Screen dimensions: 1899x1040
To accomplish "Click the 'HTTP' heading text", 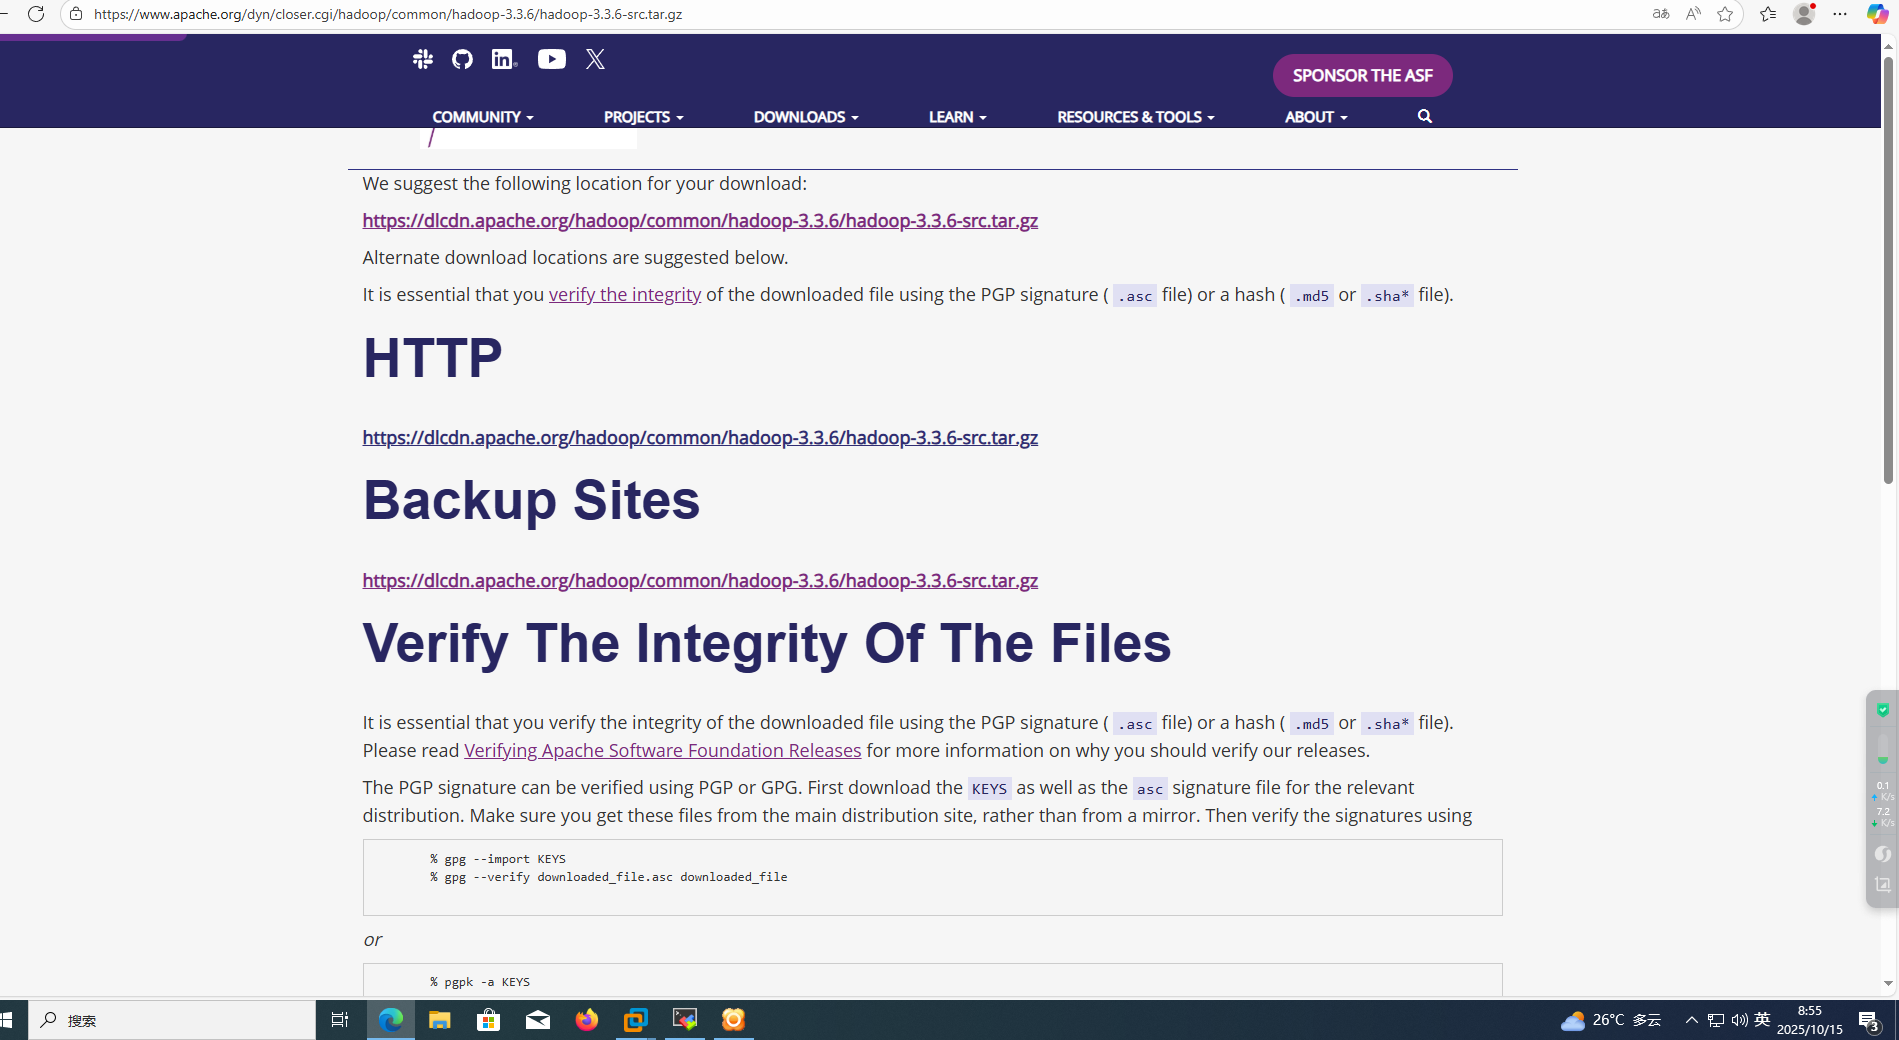I will point(432,358).
